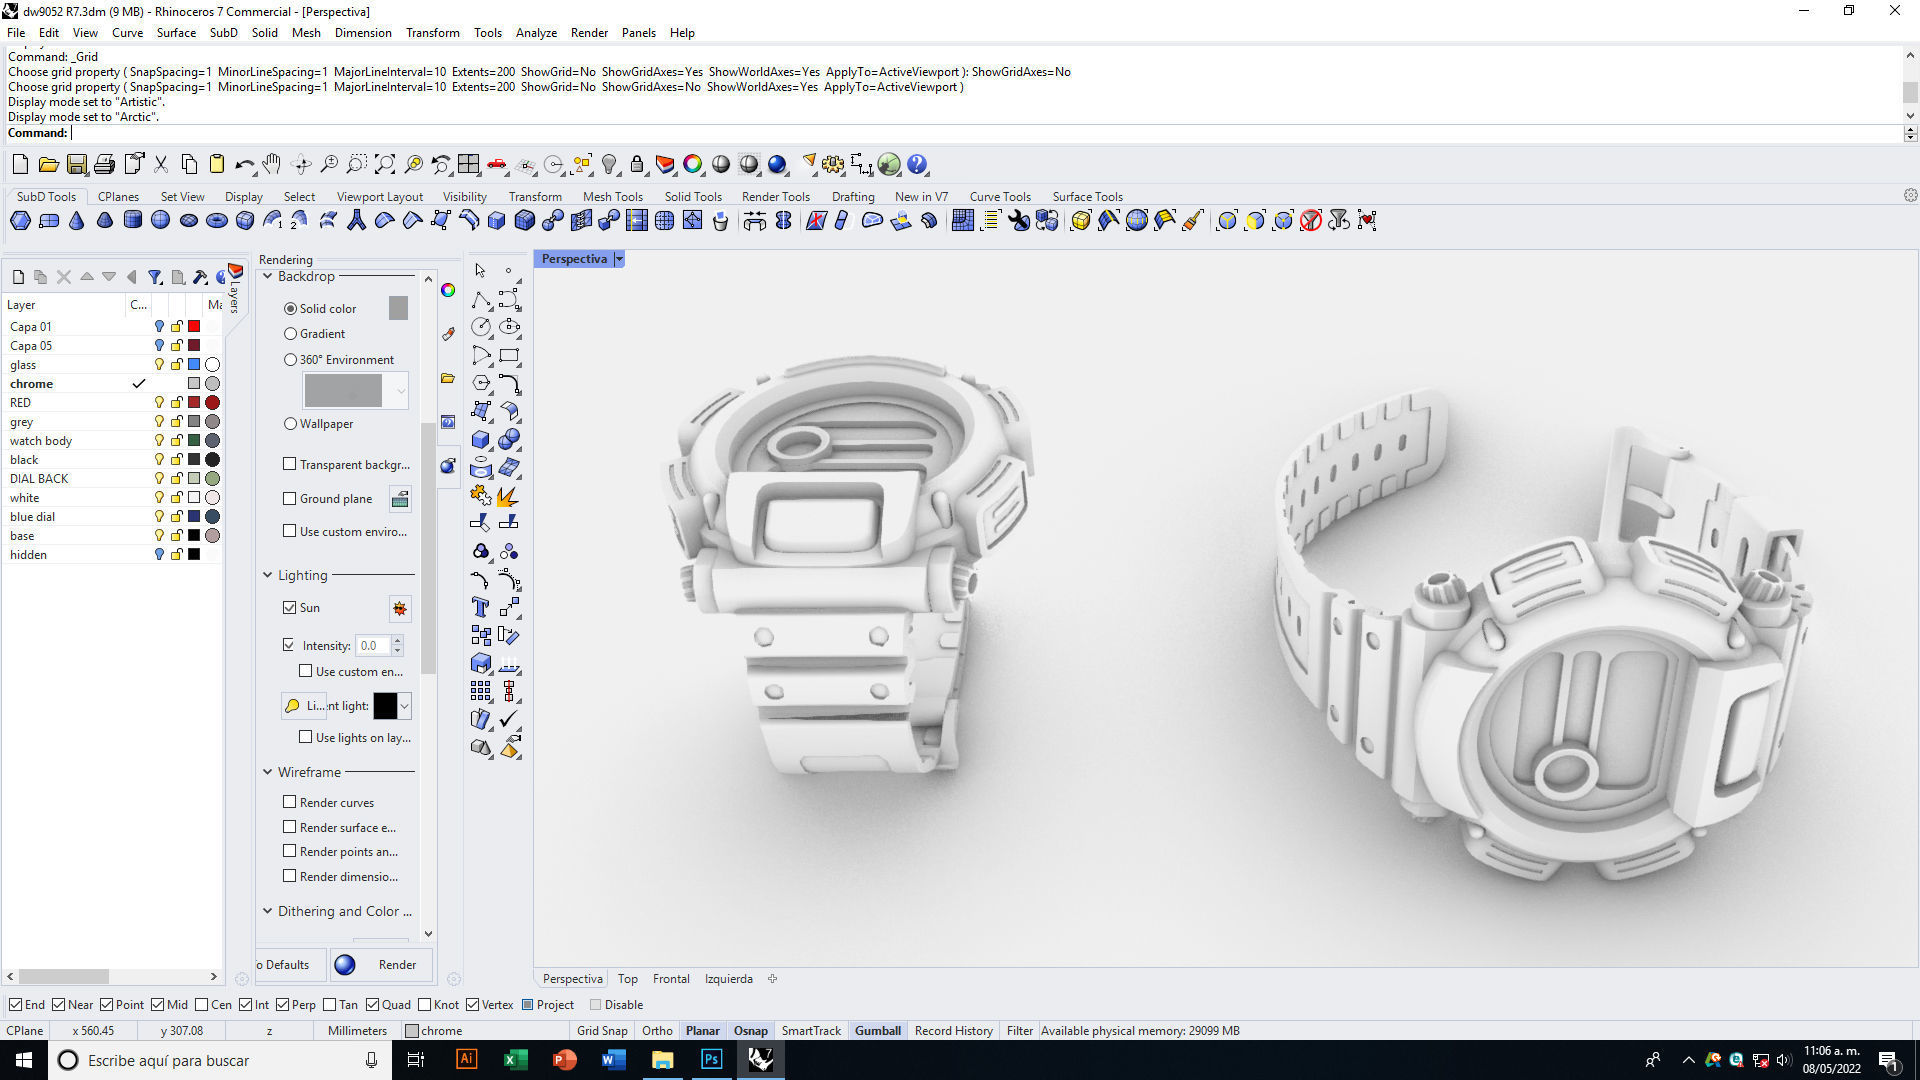The width and height of the screenshot is (1920, 1080).
Task: Open the 360° environment preview dropdown
Action: (x=401, y=391)
